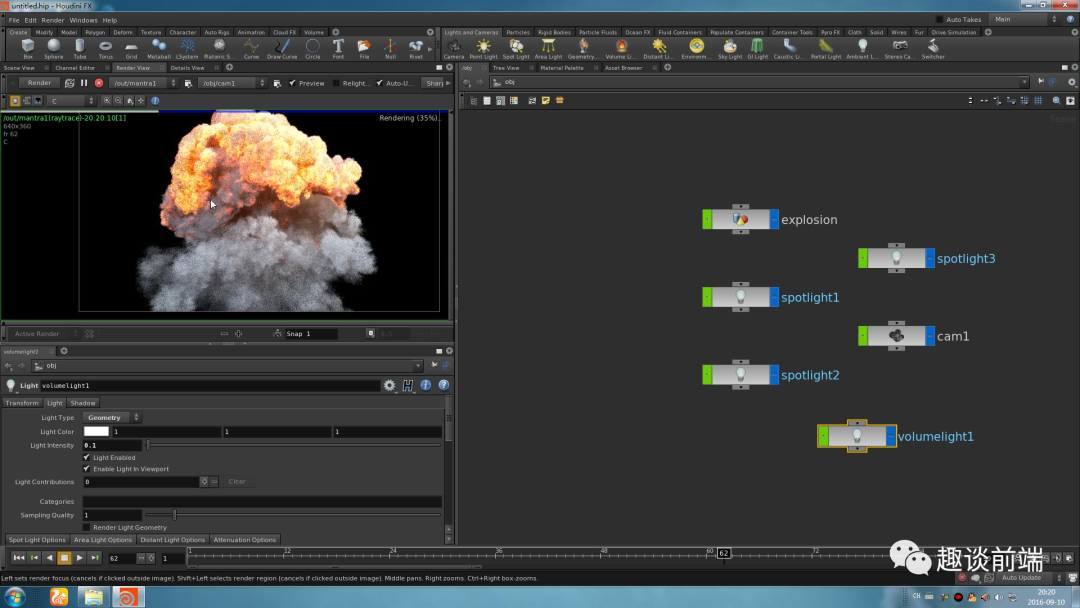
Task: Add a Point Light from the shelf
Action: 483,48
